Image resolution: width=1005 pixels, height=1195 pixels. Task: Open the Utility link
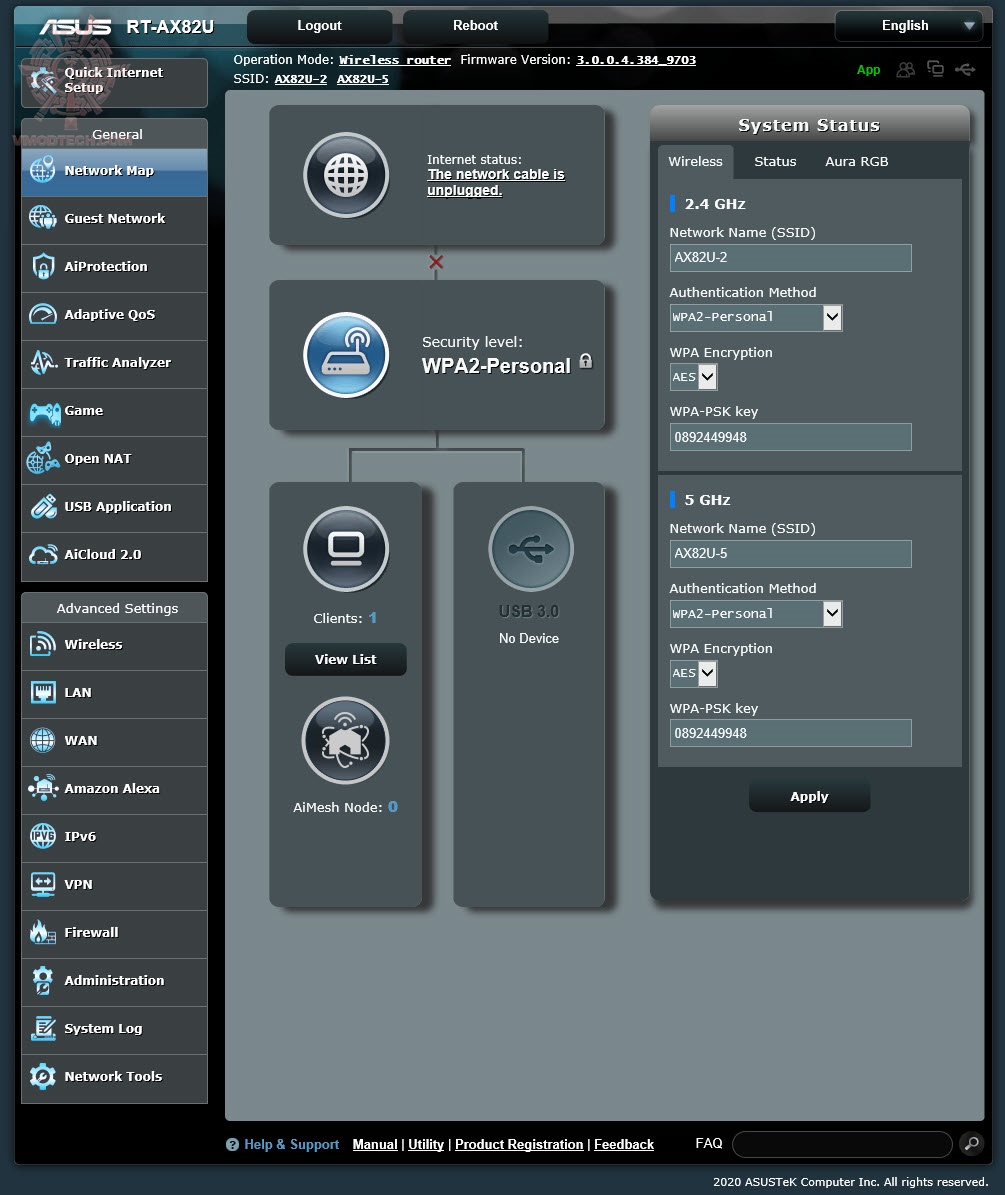(x=426, y=1144)
